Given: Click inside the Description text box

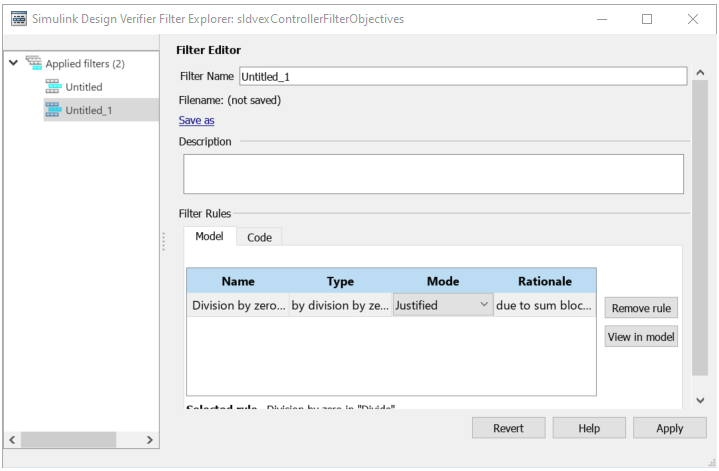Looking at the screenshot, I should (x=433, y=173).
